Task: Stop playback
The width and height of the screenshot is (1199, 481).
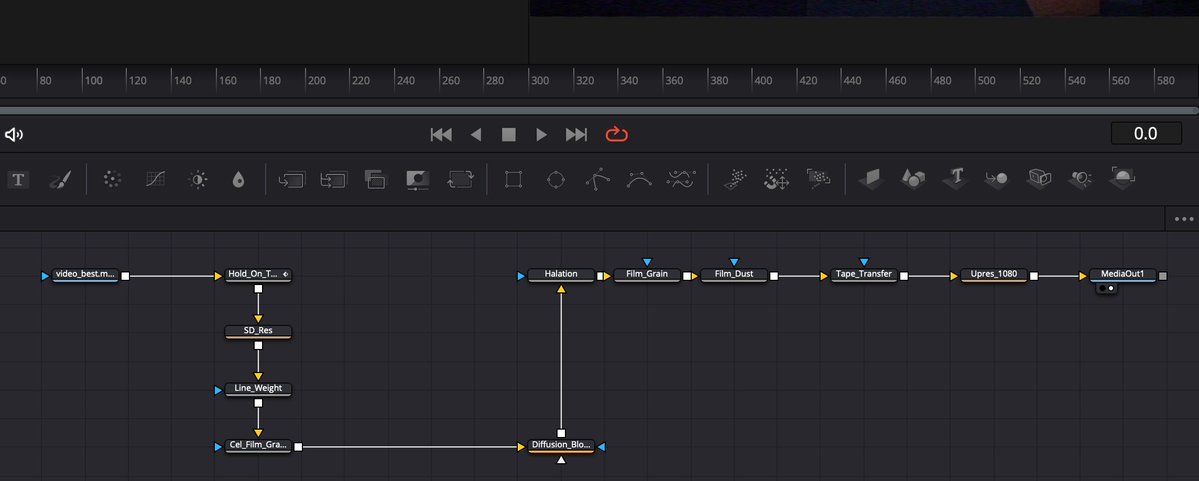Action: point(509,135)
